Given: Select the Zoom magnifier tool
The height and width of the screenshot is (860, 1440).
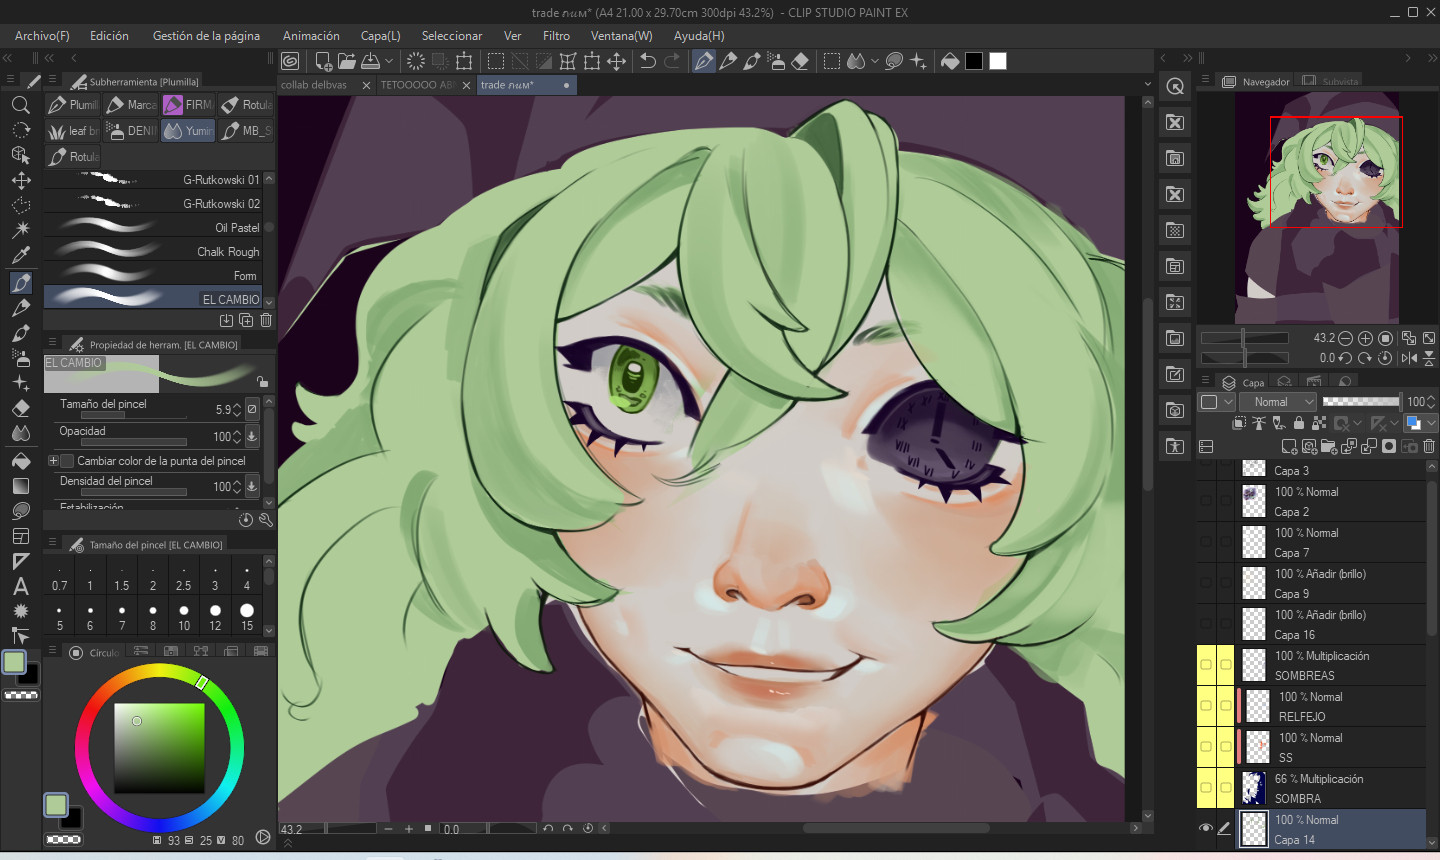Looking at the screenshot, I should click(20, 105).
